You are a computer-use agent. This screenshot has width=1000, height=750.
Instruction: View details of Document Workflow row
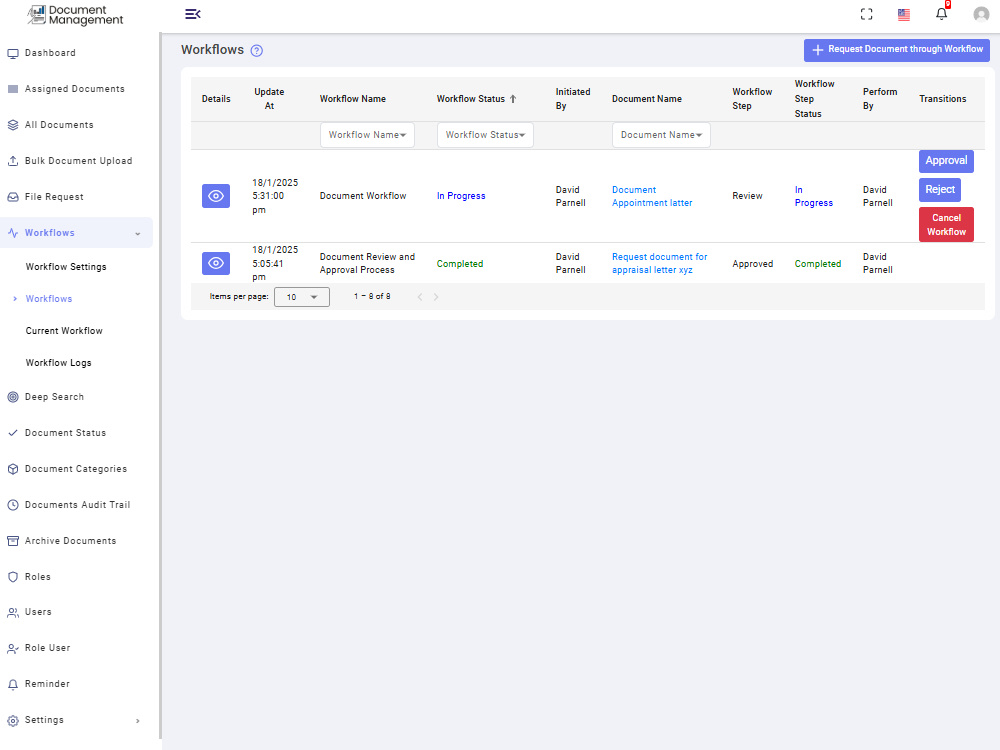pos(216,196)
